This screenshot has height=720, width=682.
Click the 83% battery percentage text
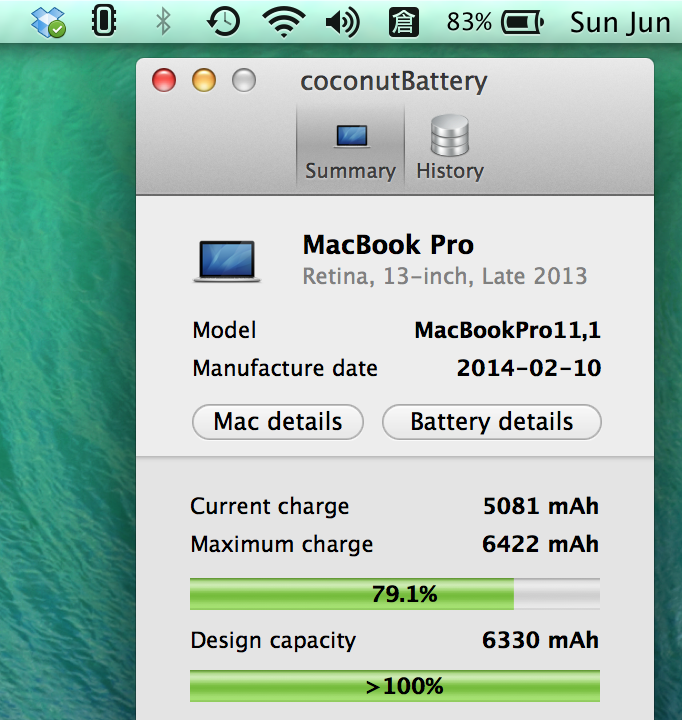(469, 22)
